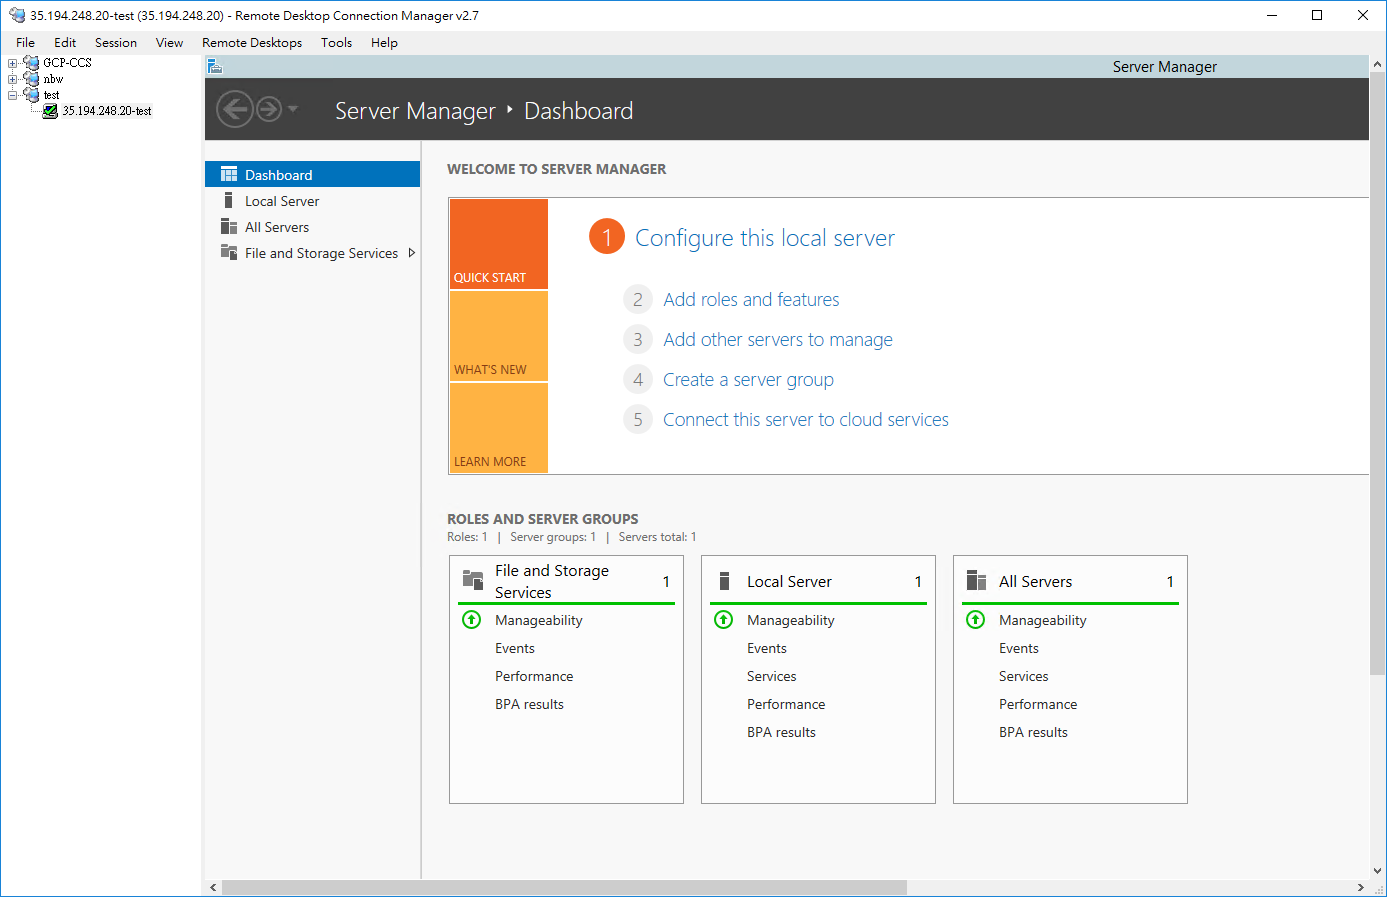Select the Local Server sidebar item

pos(312,200)
